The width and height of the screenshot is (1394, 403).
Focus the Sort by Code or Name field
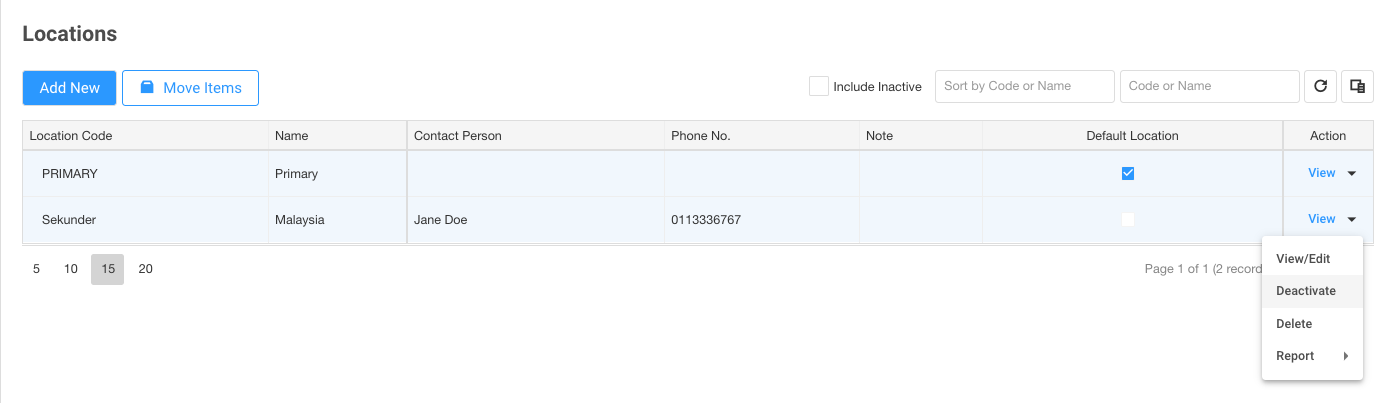(1025, 86)
